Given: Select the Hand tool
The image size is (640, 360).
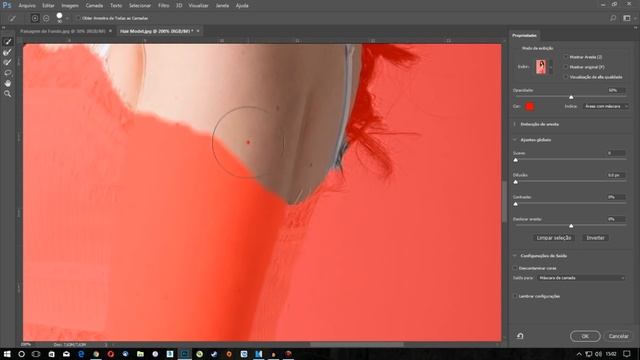Looking at the screenshot, I should point(7,83).
